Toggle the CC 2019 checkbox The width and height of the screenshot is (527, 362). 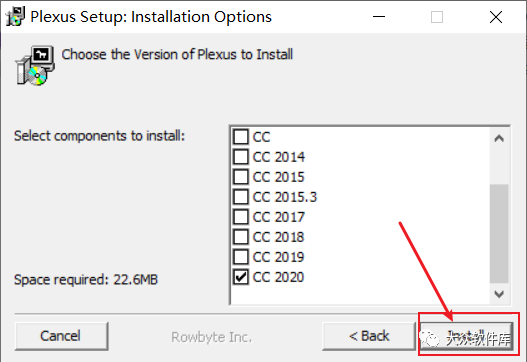[x=241, y=257]
